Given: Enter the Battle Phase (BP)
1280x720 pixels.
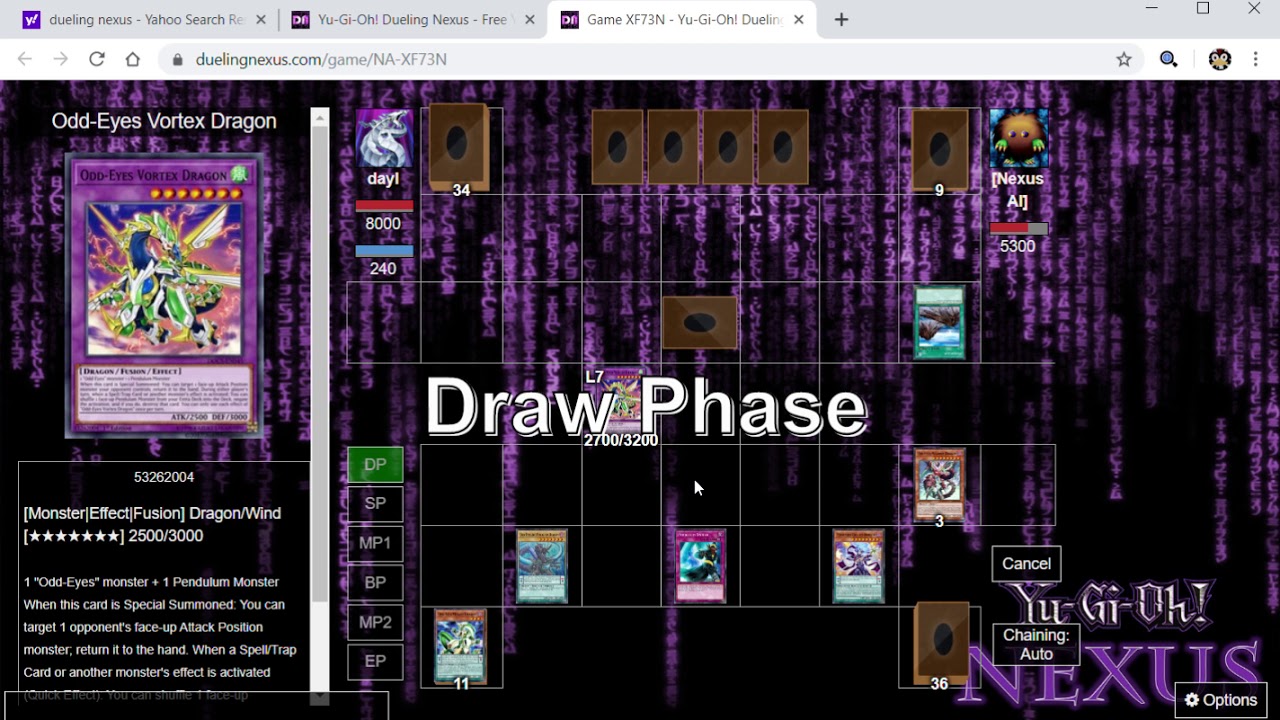Looking at the screenshot, I should pos(375,582).
